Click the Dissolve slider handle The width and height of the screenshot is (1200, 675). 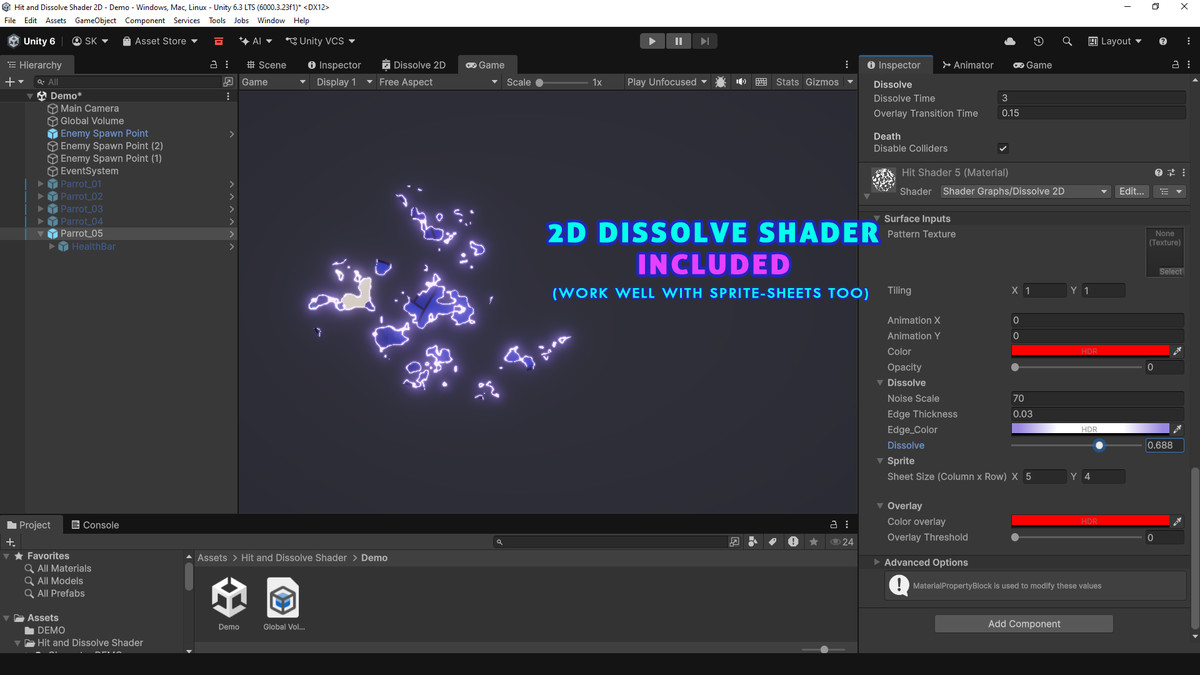pos(1099,445)
